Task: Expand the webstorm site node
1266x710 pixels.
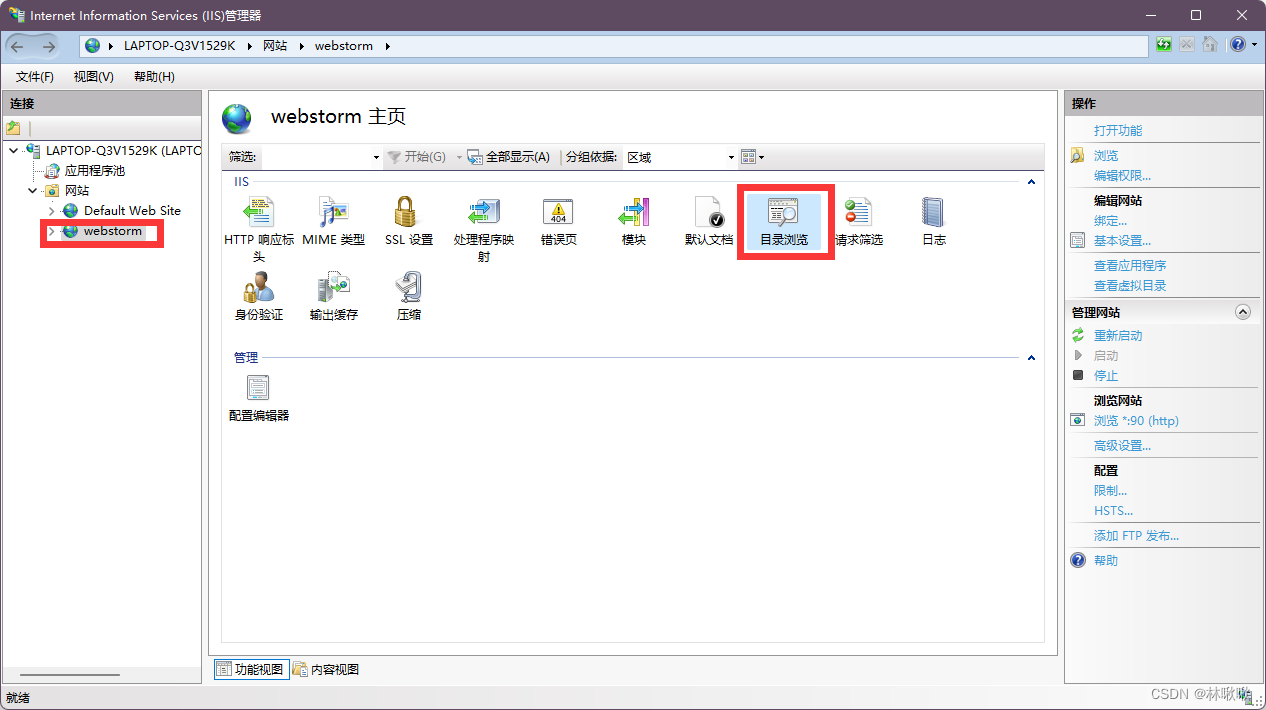Action: pyautogui.click(x=52, y=231)
